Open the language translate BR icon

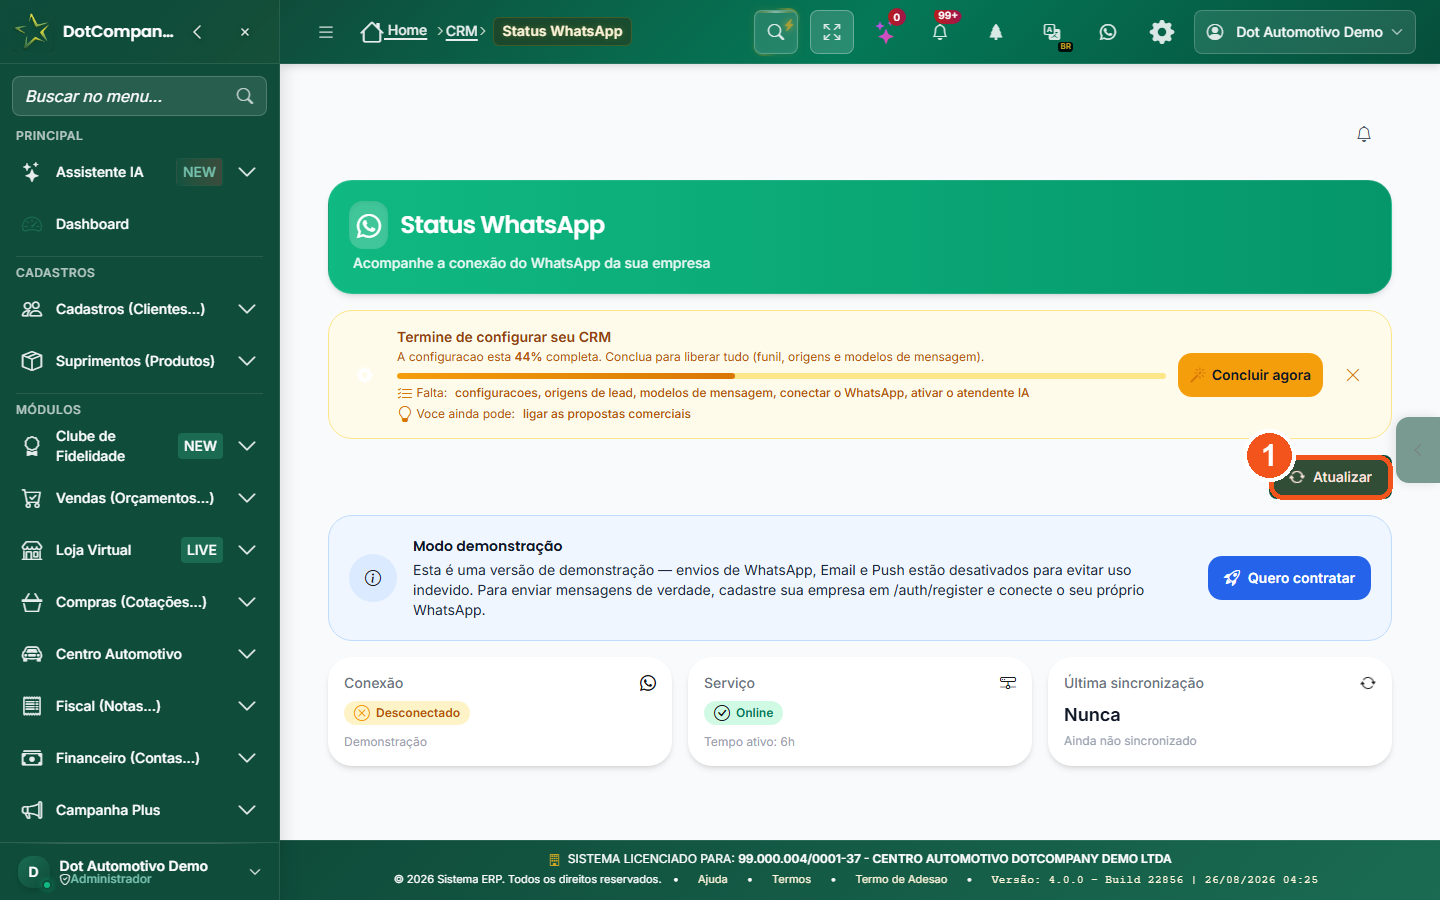click(x=1052, y=34)
